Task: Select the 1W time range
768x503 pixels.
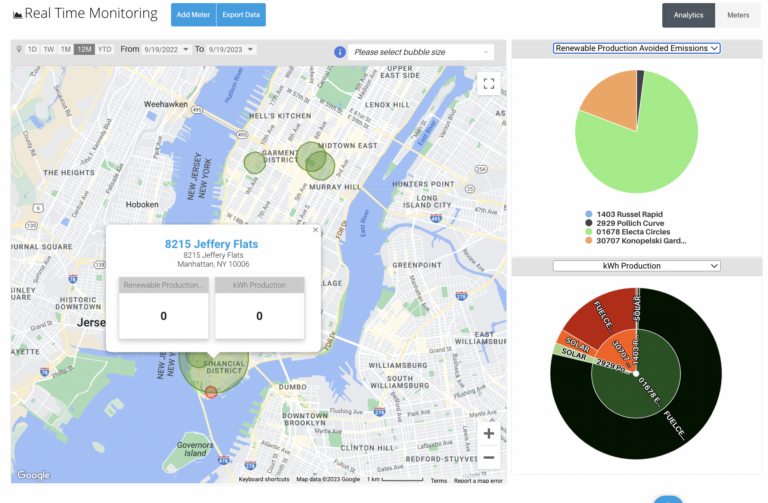Action: [x=48, y=49]
